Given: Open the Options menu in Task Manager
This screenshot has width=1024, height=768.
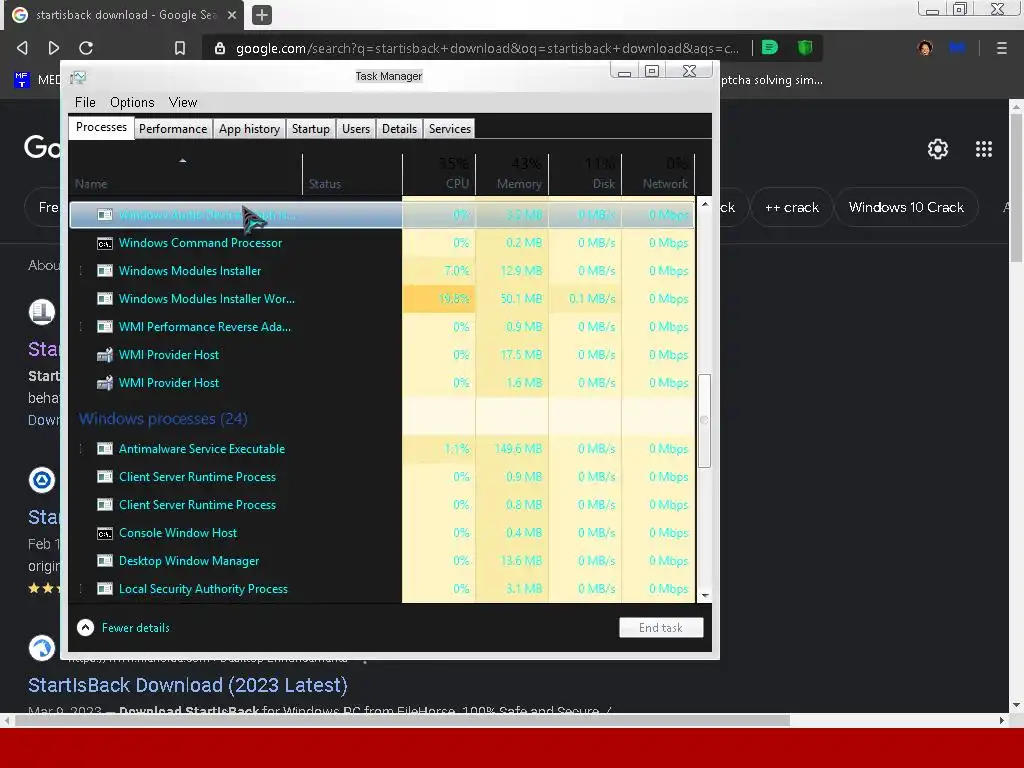Looking at the screenshot, I should (132, 103).
